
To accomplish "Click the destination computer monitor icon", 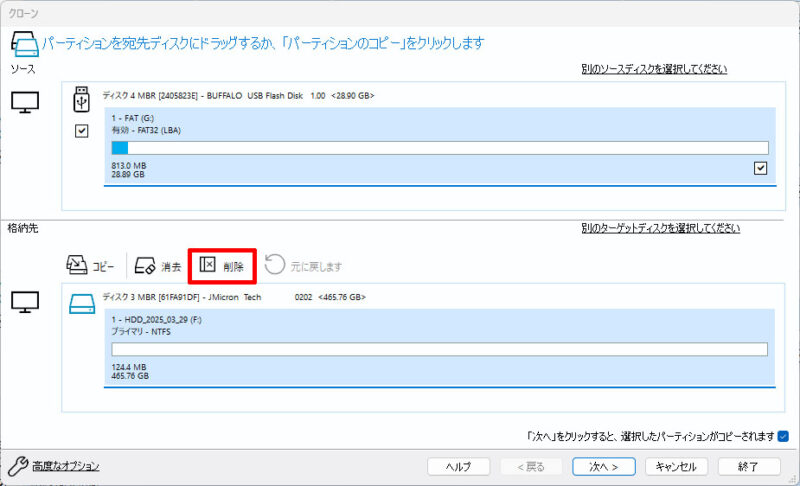I will click(x=25, y=301).
